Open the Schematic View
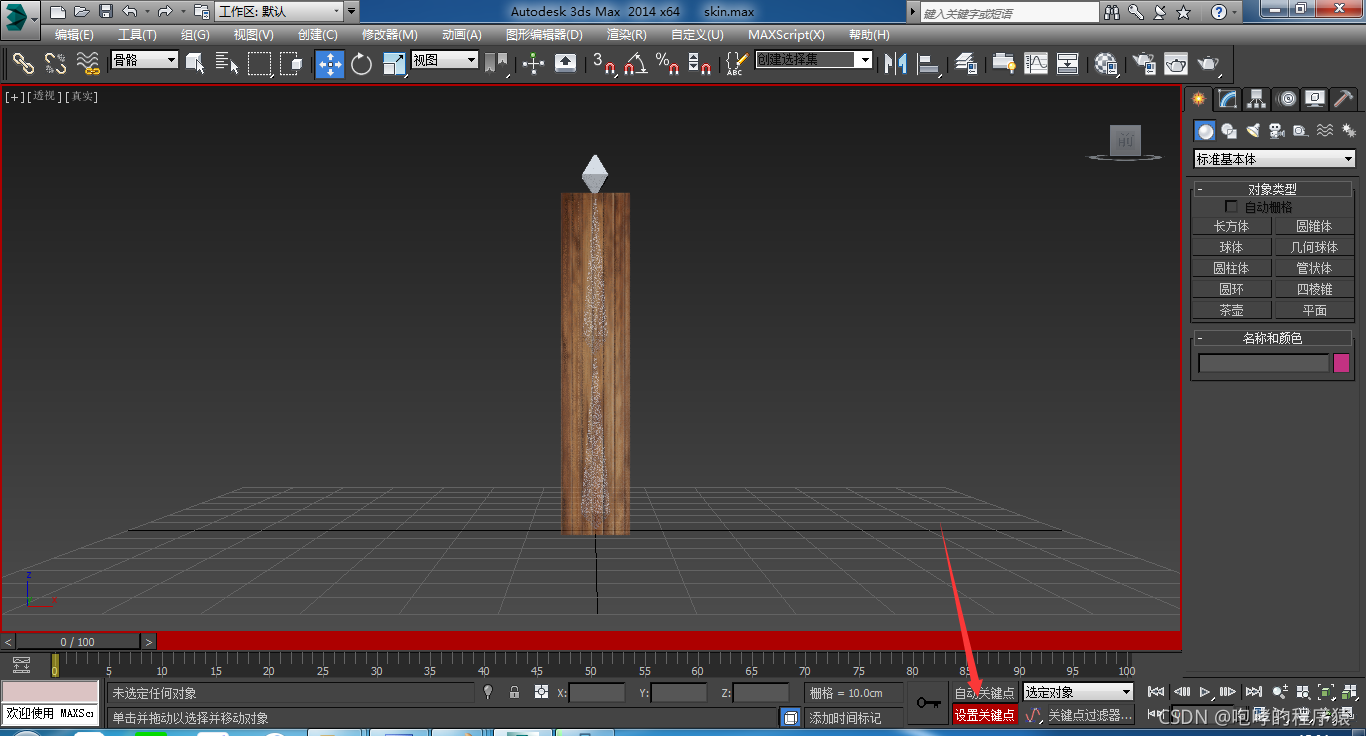The height and width of the screenshot is (736, 1366). [x=1068, y=64]
